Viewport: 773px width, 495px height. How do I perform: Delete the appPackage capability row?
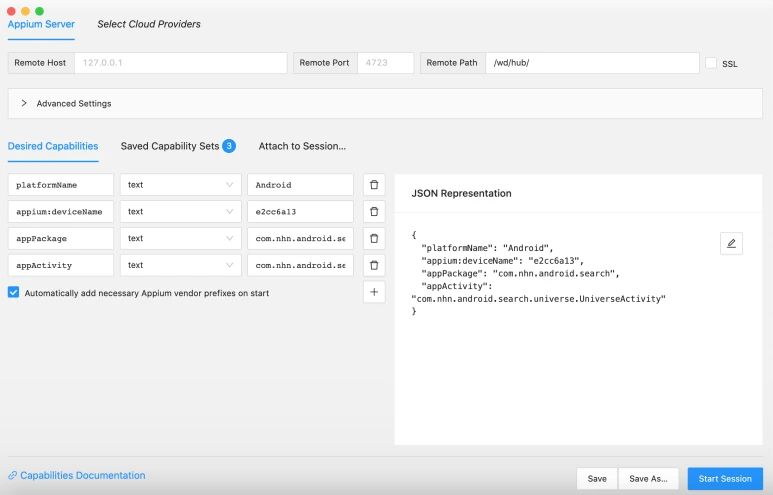(x=374, y=239)
